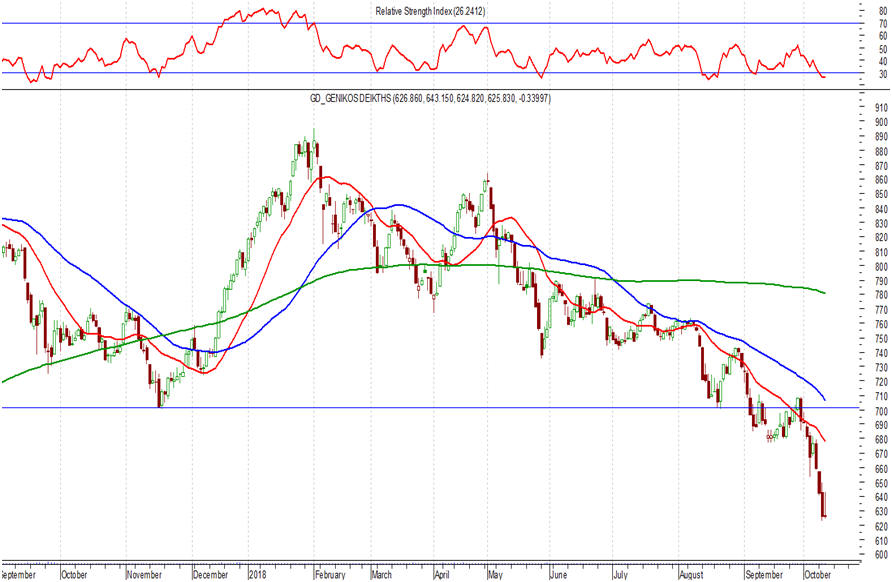Click the 600 value on the price axis
The image size is (892, 582).
[881, 555]
